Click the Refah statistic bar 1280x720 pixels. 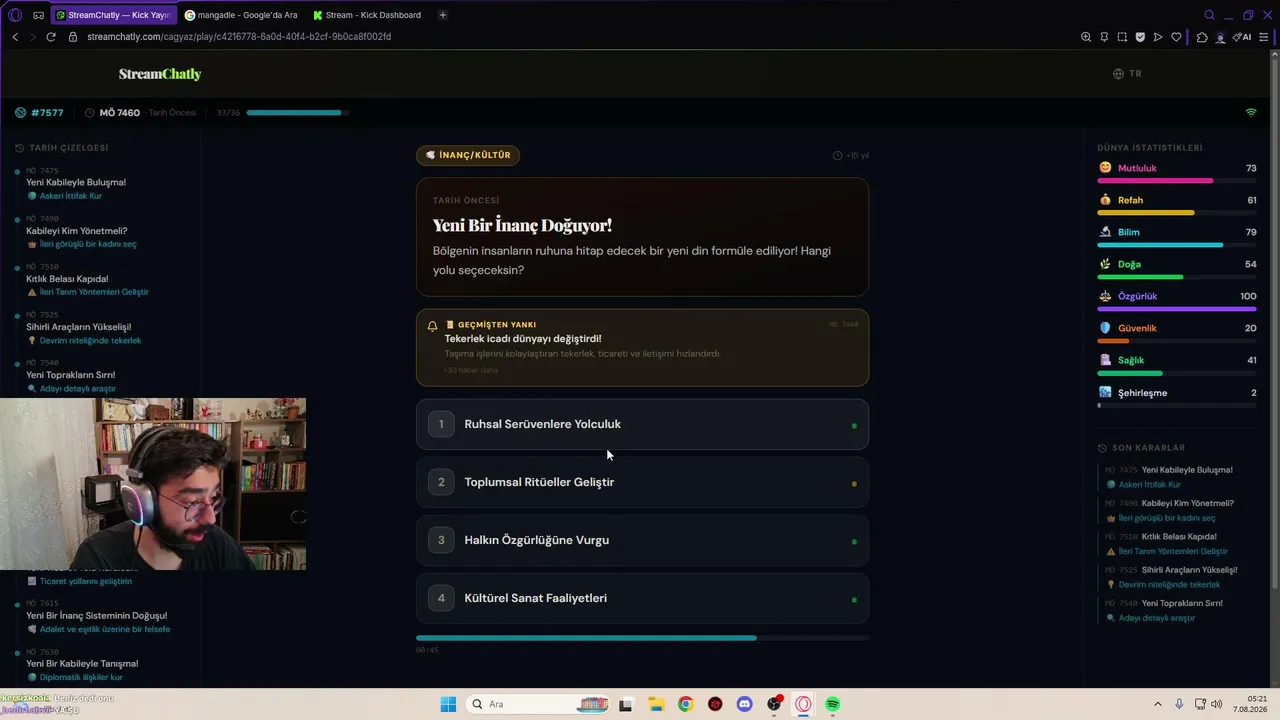(1177, 213)
